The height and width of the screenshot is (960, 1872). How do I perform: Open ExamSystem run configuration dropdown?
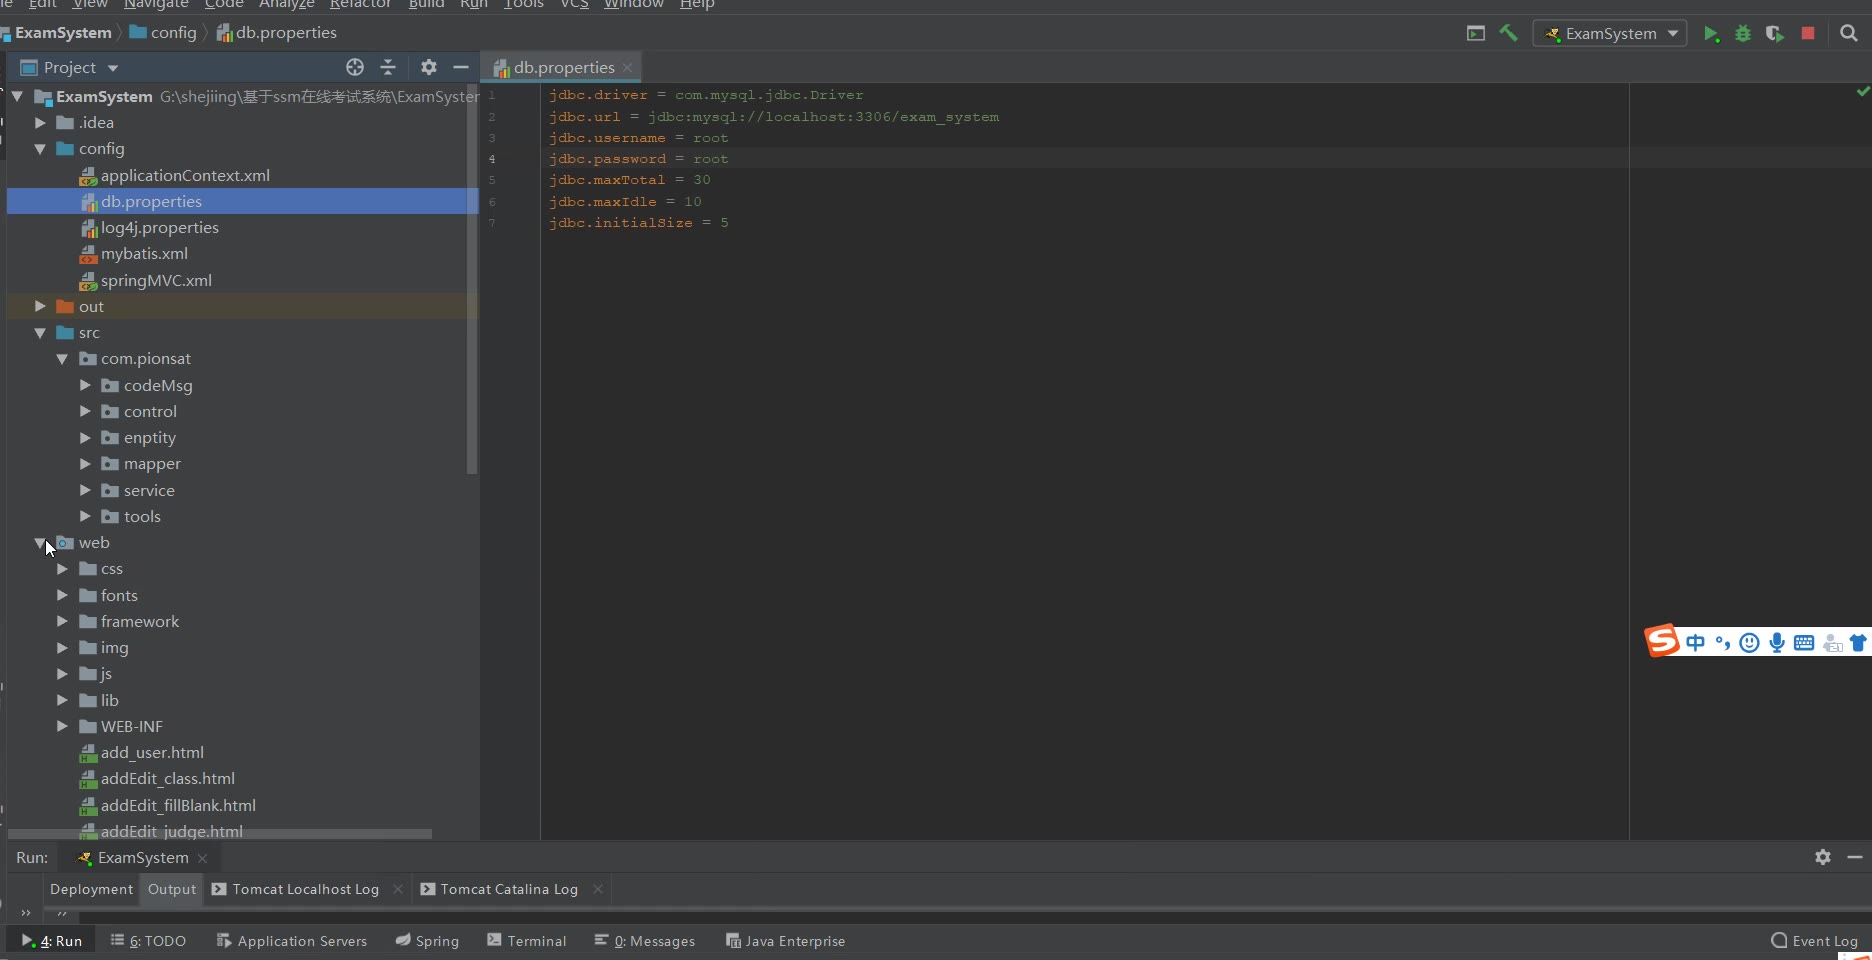(1673, 34)
